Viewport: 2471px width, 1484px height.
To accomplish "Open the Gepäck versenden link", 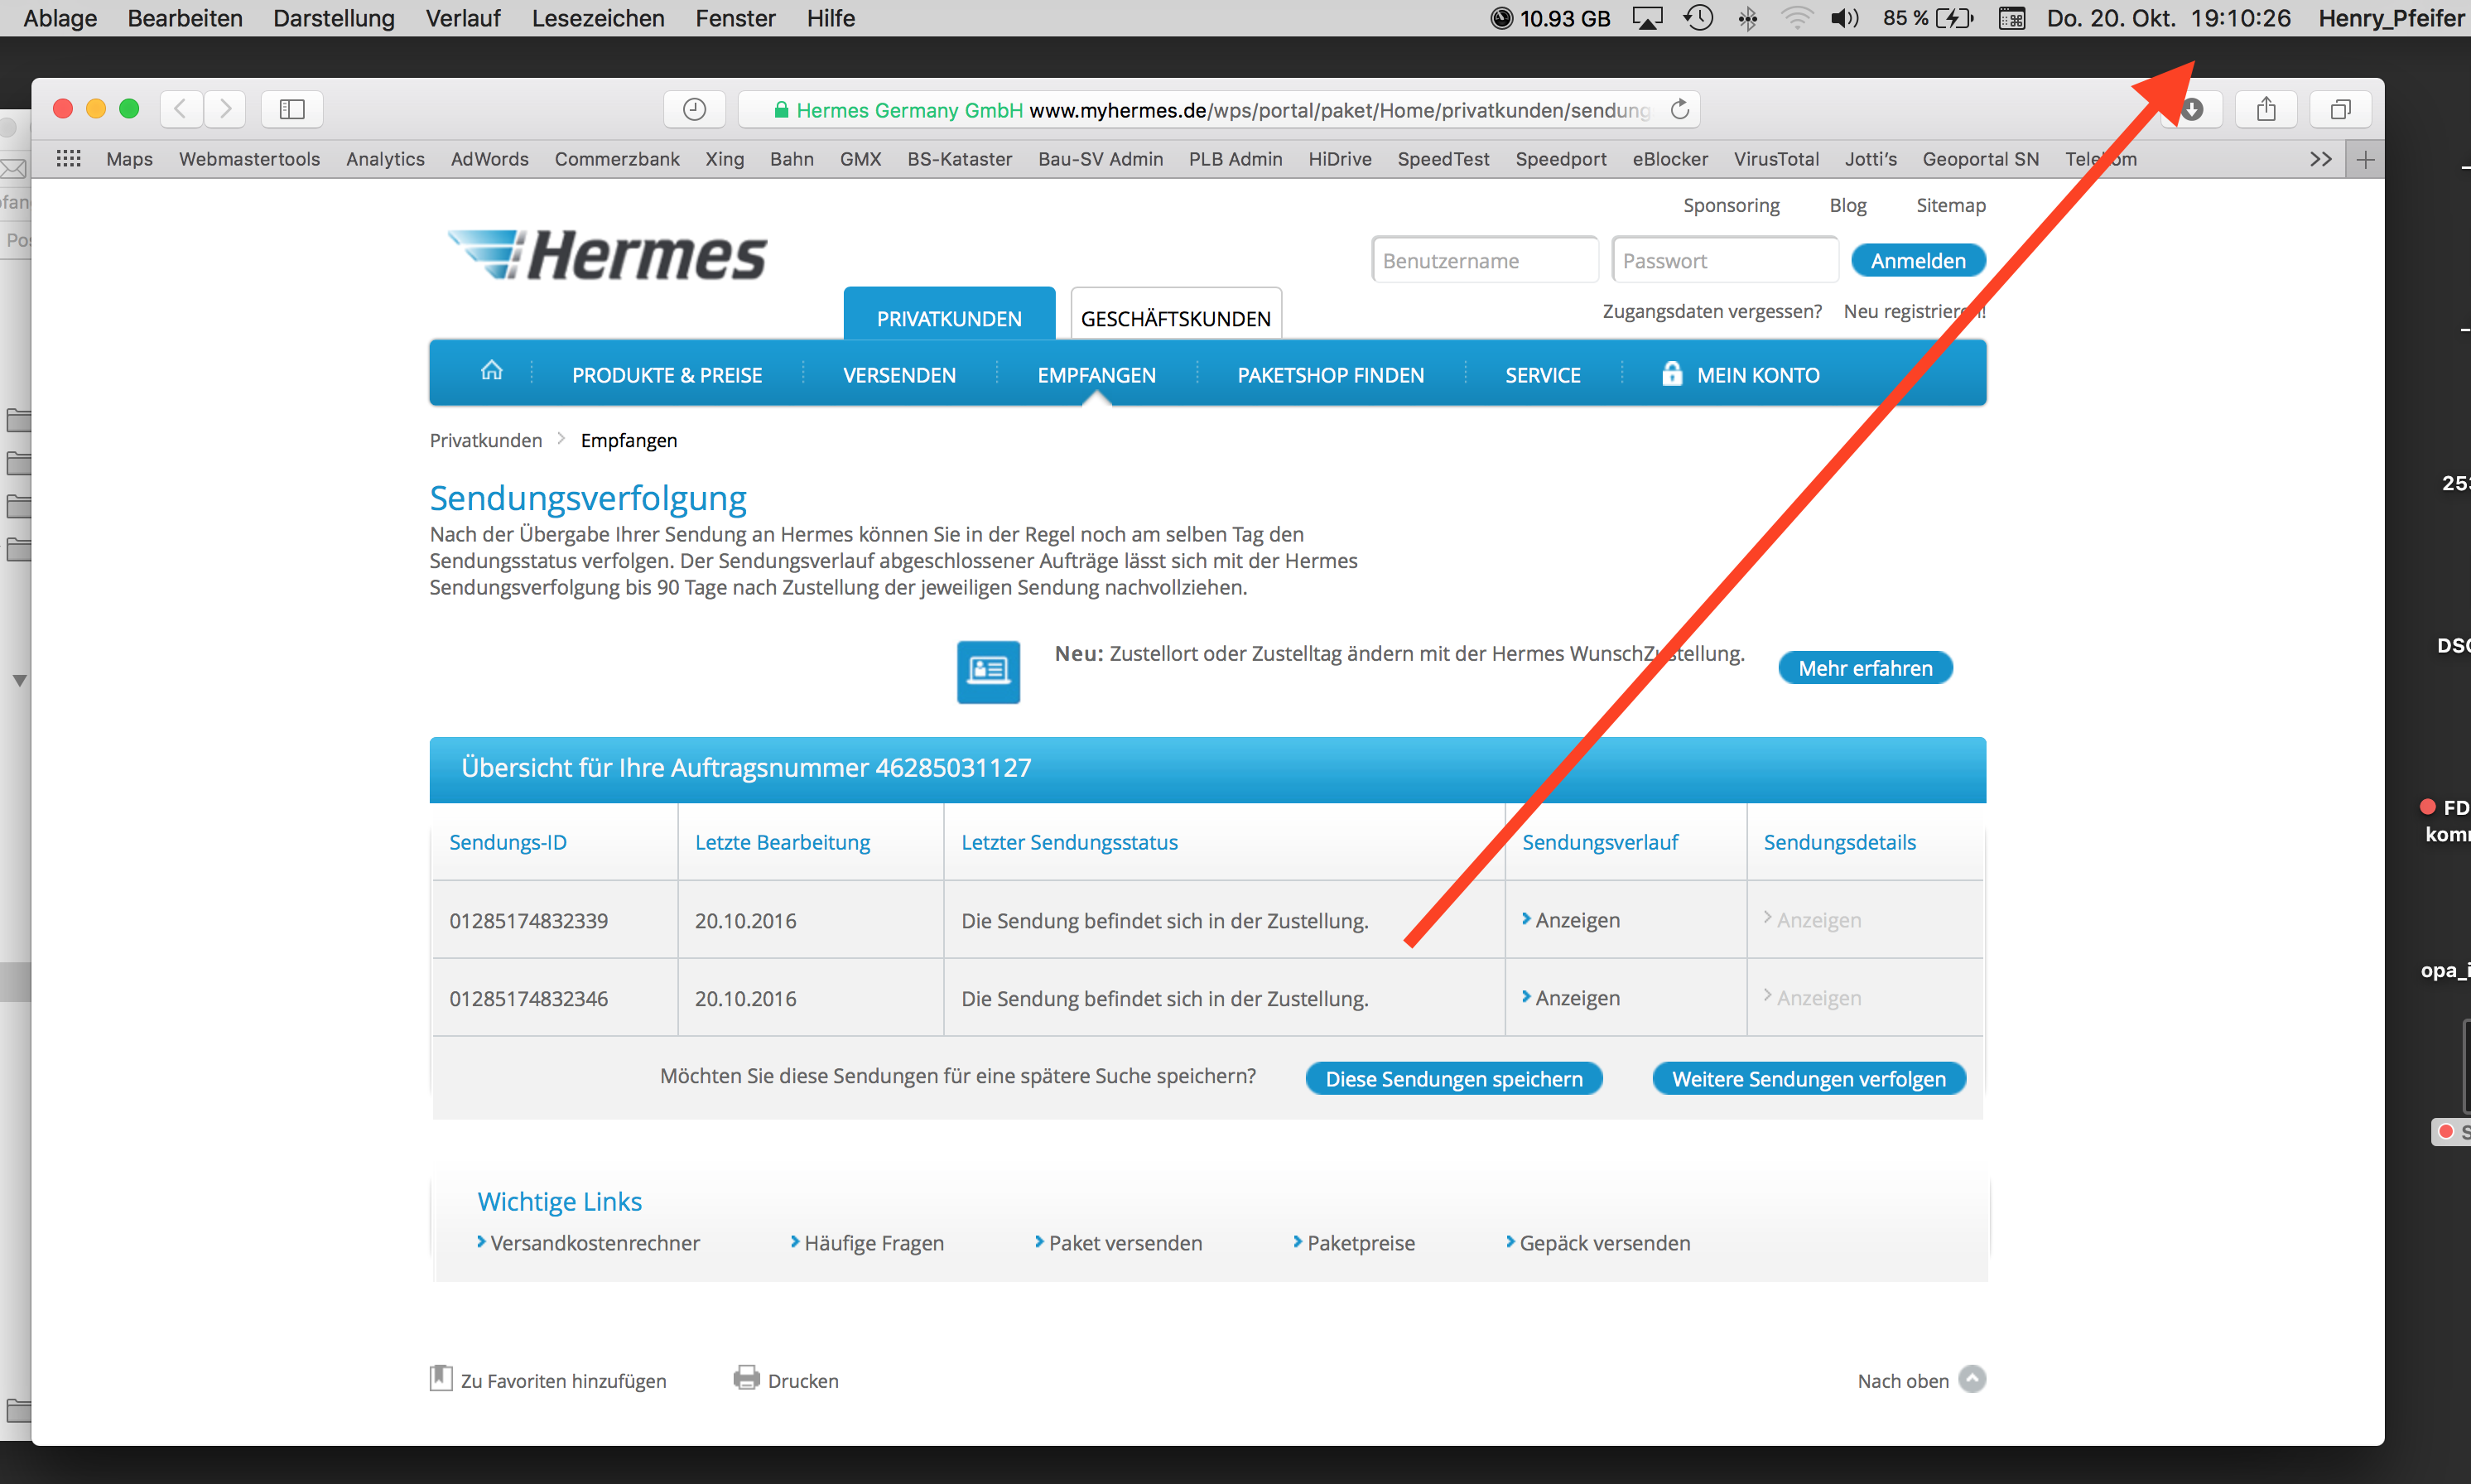I will point(1598,1243).
